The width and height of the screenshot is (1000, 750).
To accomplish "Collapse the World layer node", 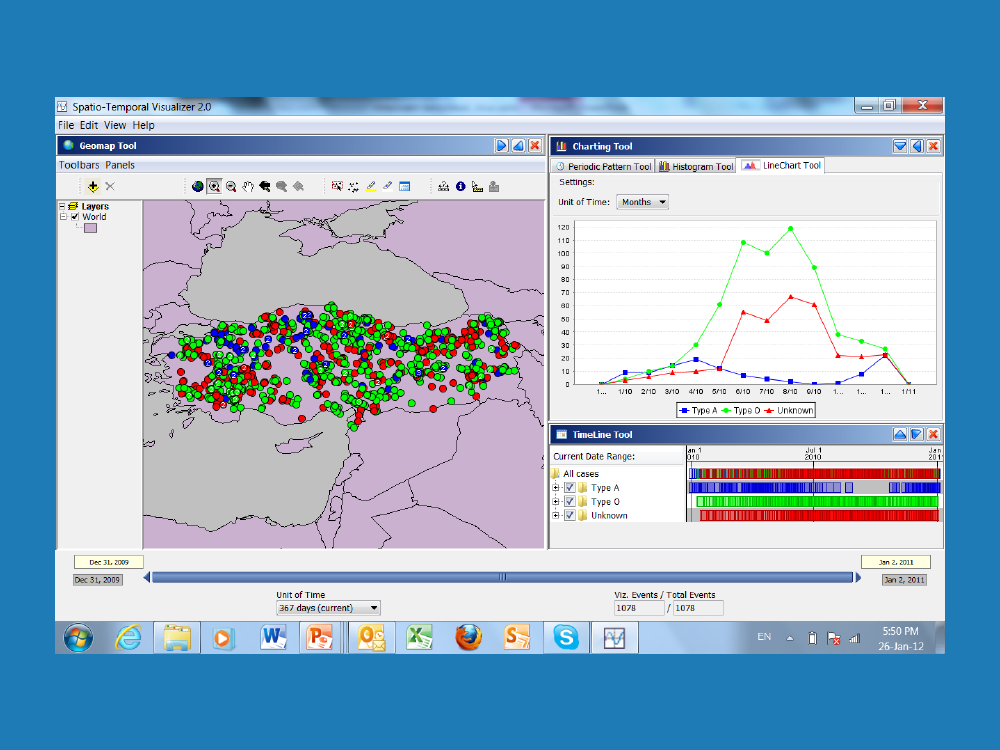I will (63, 217).
